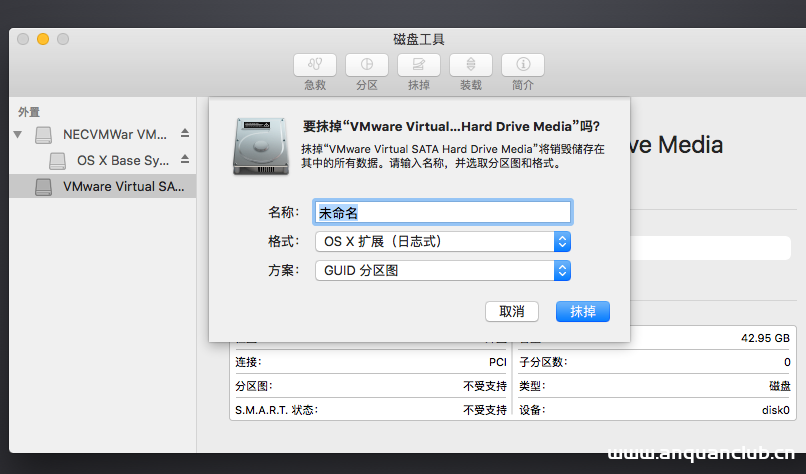This screenshot has height=474, width=806.
Task: Click the 连接 row label
Action: 248,362
